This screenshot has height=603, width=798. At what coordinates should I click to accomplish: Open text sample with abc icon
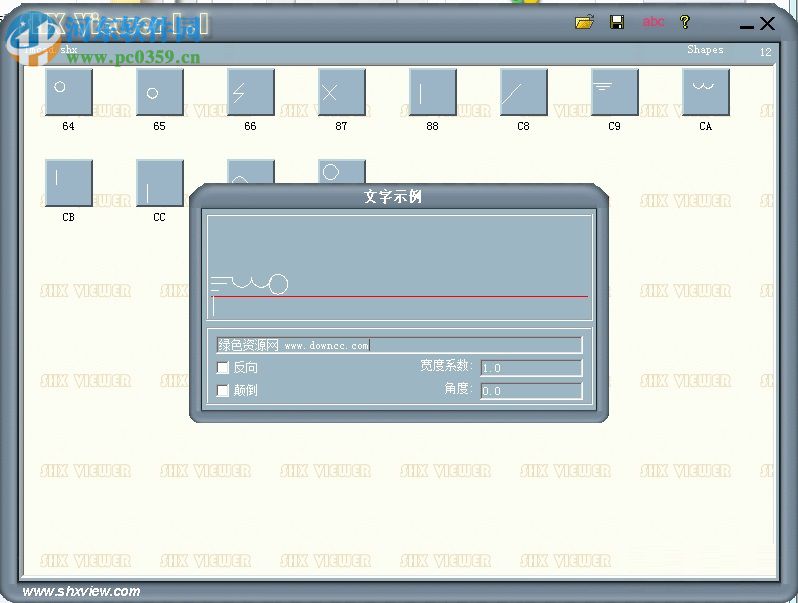click(652, 22)
